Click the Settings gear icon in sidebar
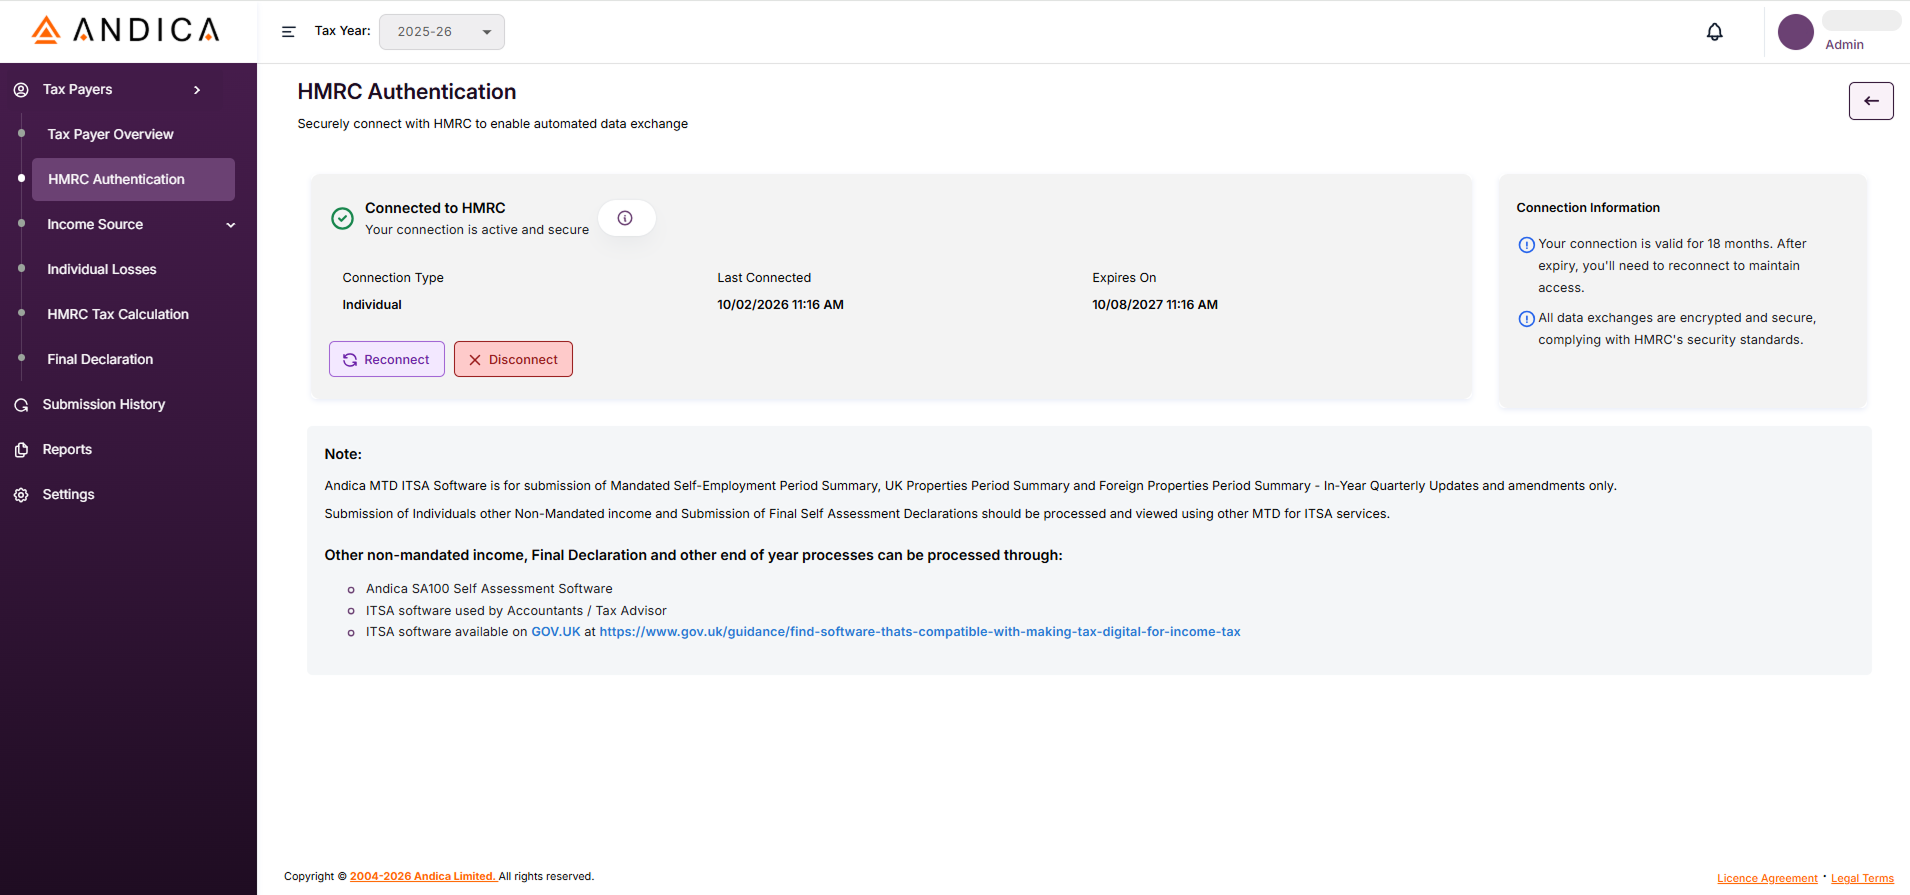 coord(21,495)
